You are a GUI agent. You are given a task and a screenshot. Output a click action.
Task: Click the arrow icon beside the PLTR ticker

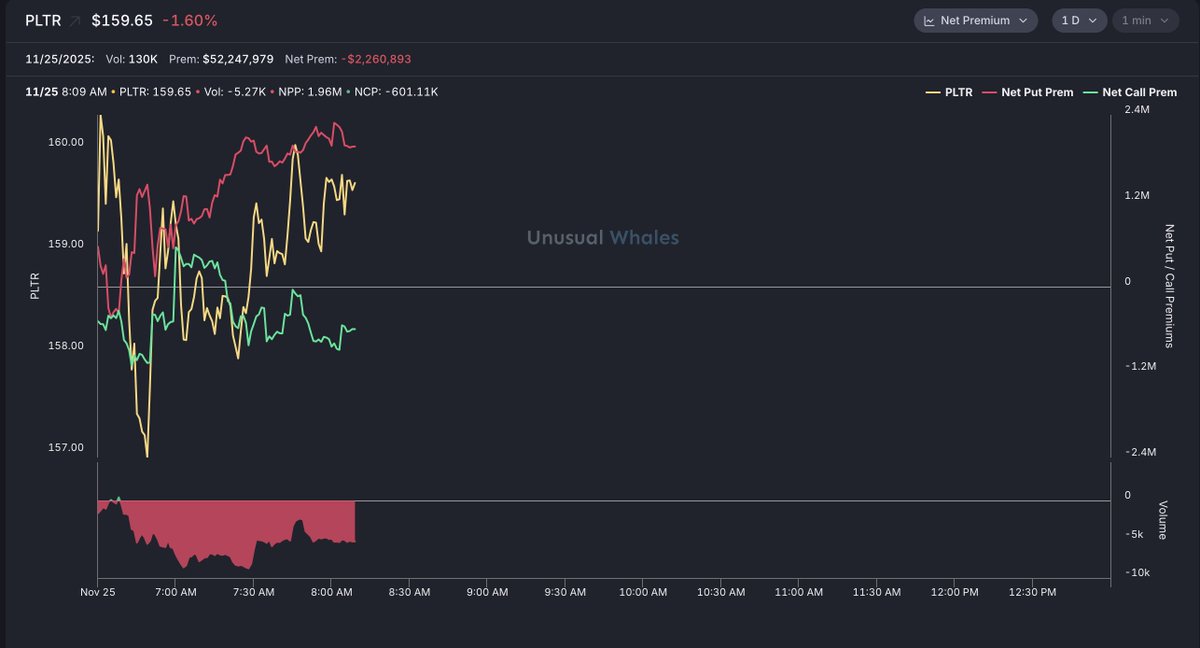75,21
